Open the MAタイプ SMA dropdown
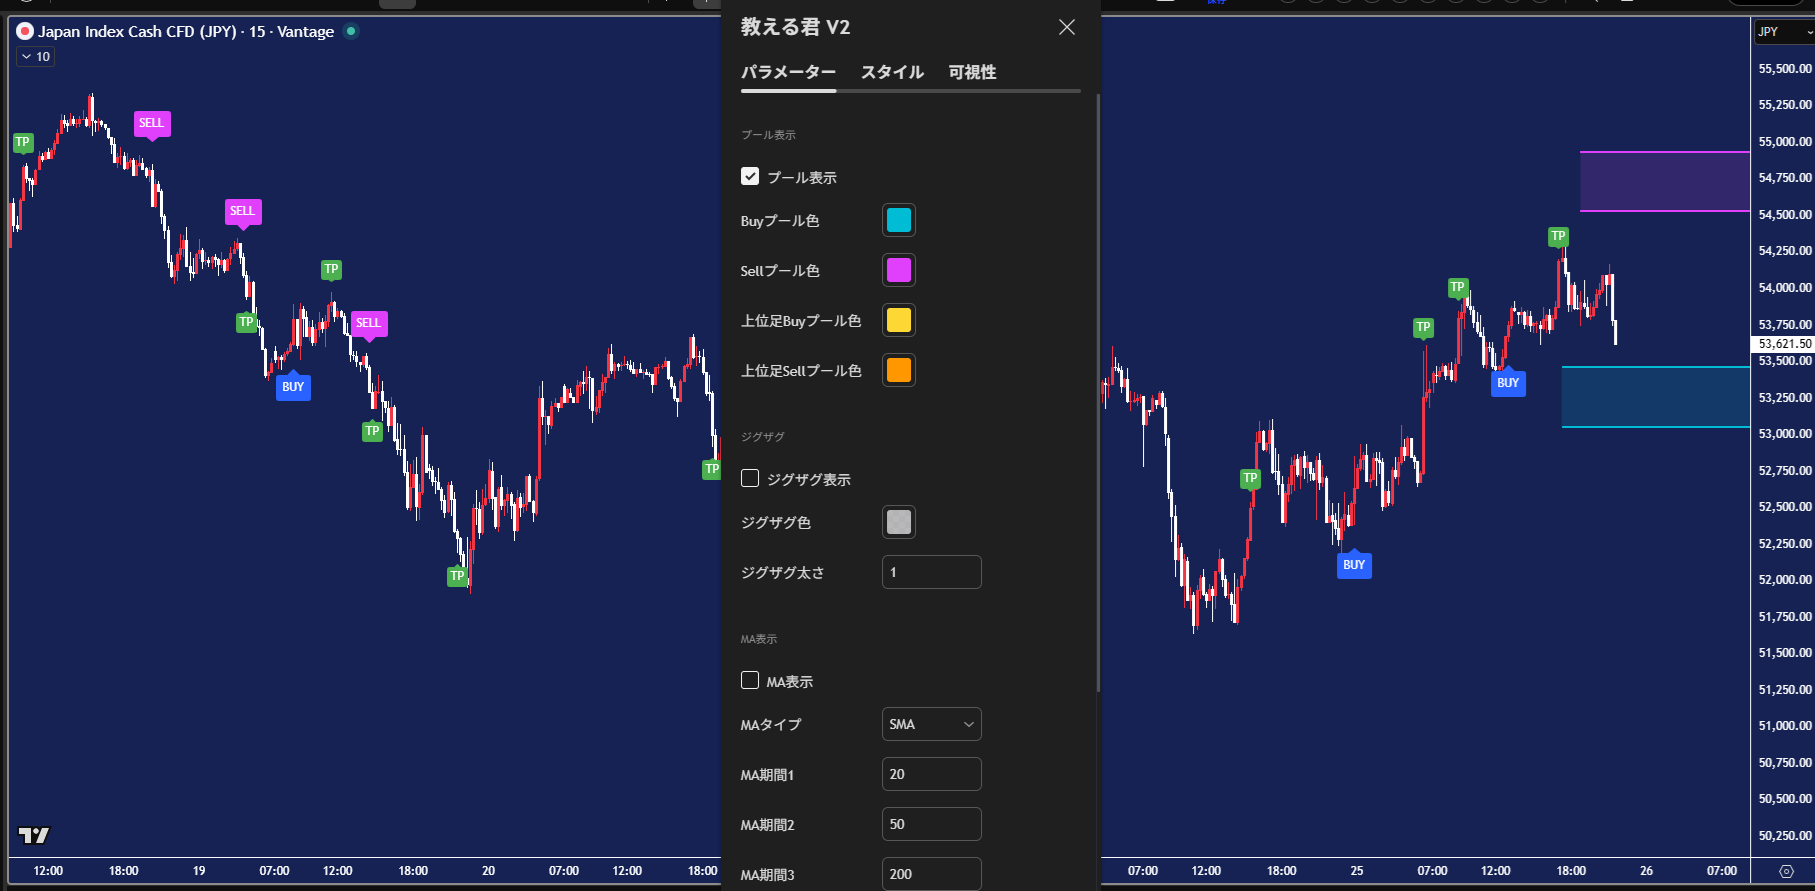 [931, 724]
